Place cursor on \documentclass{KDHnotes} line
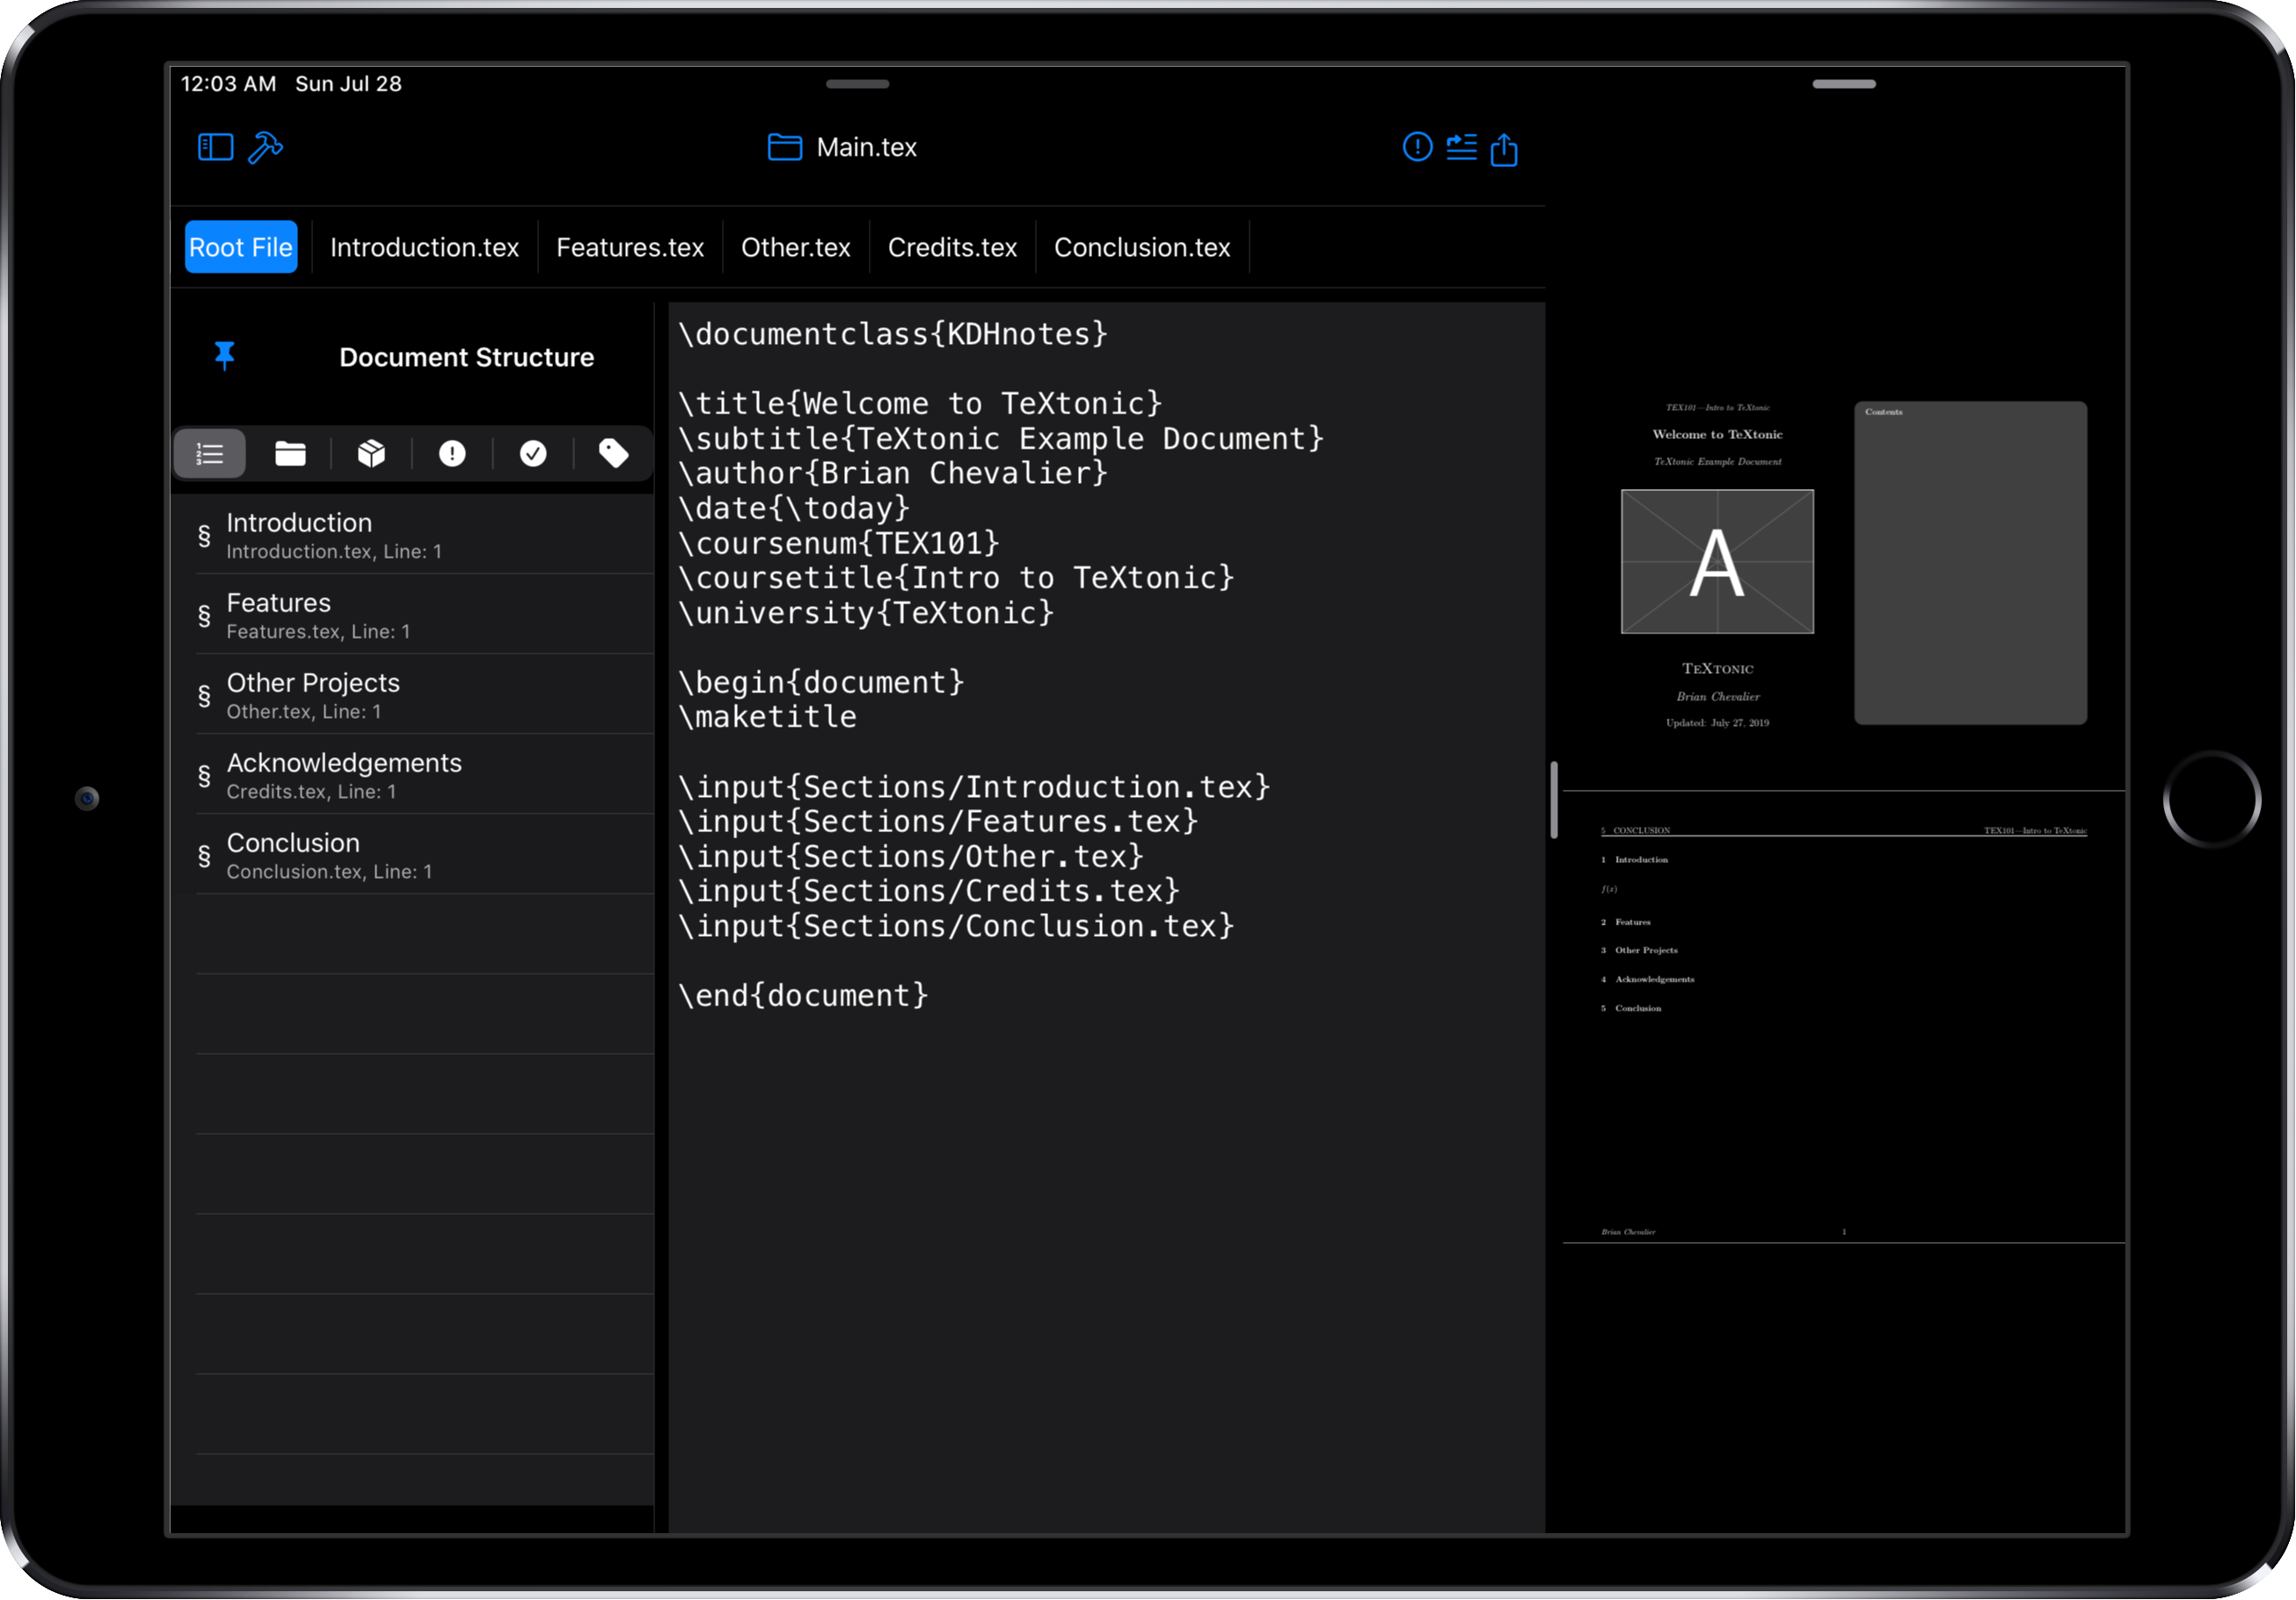Viewport: 2296px width, 1600px height. coord(893,334)
